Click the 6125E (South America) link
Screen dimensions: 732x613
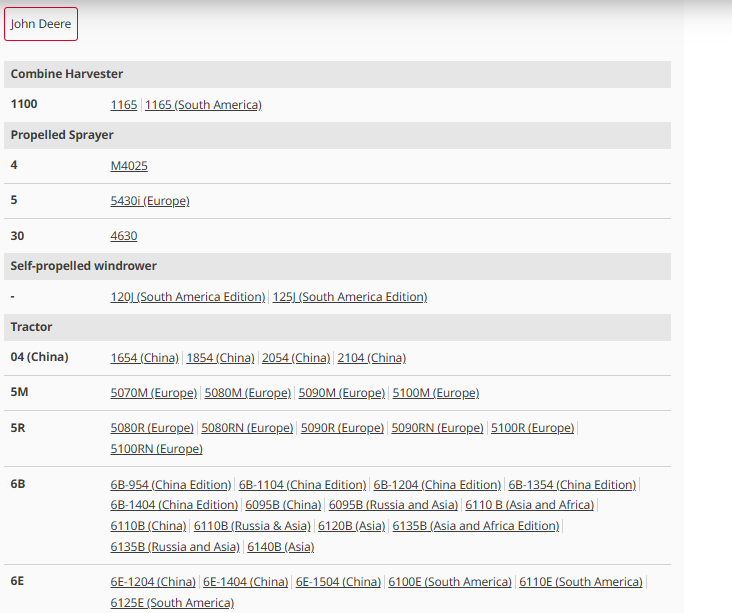click(x=172, y=603)
